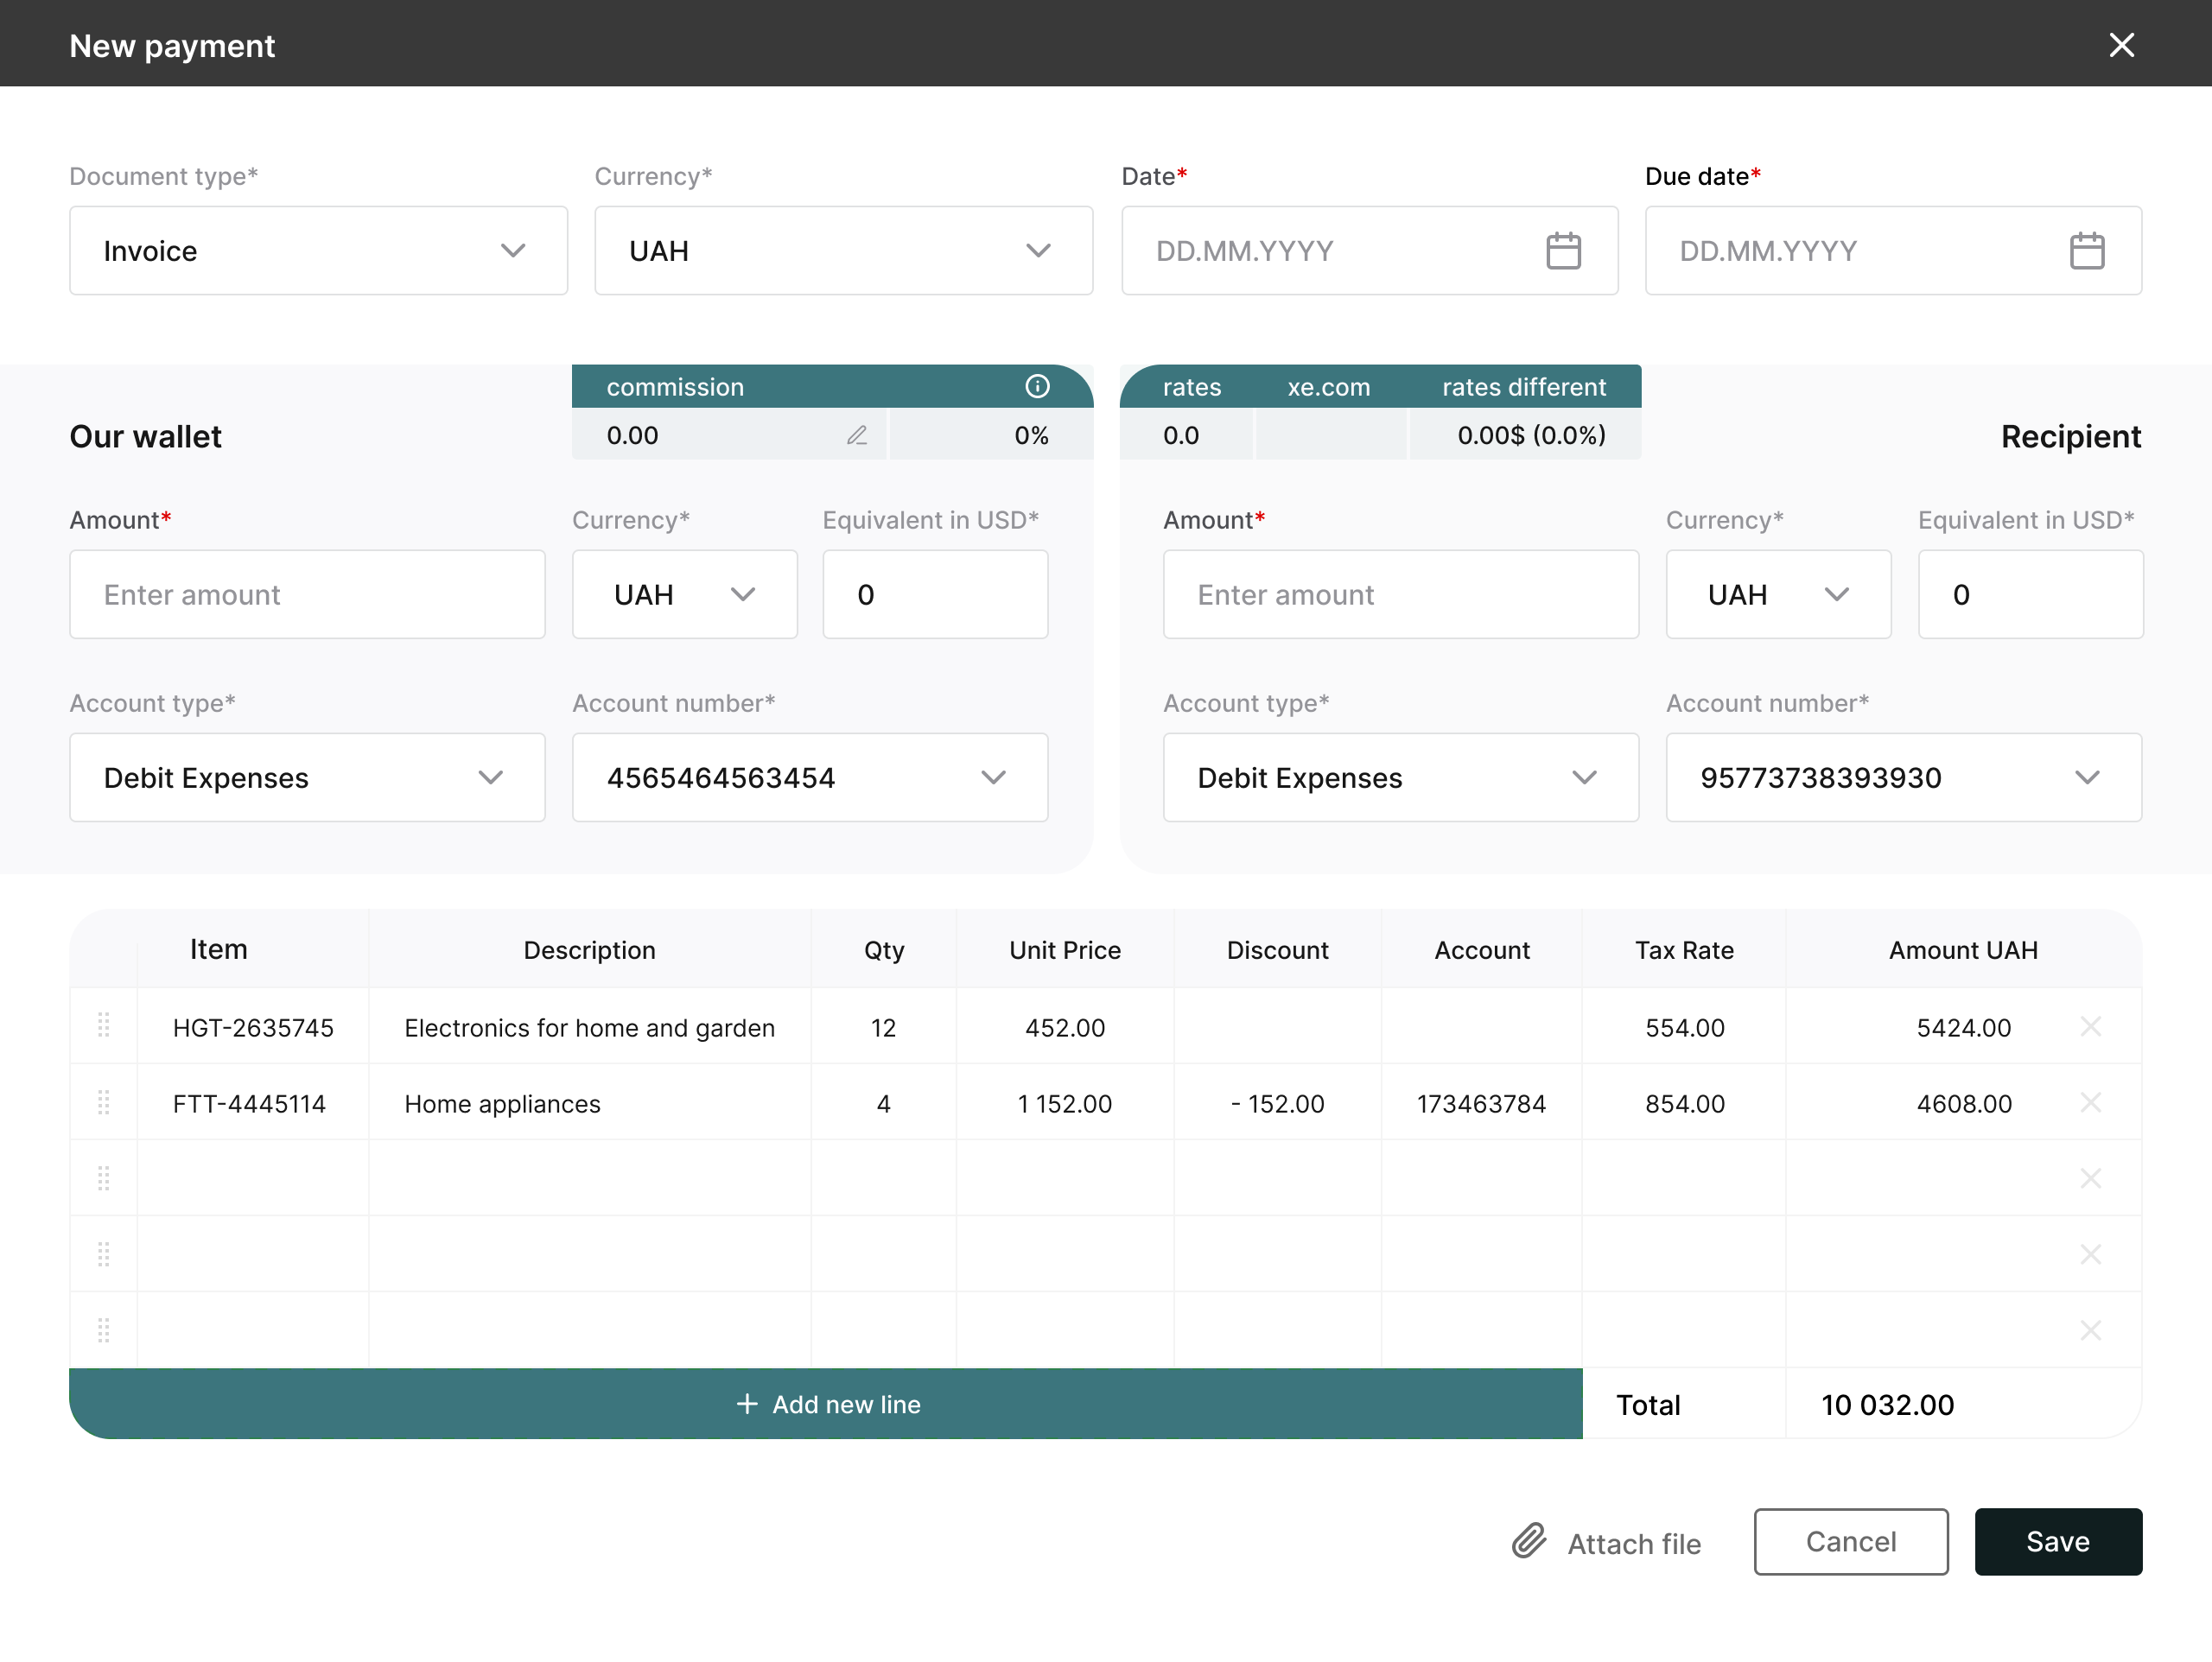Screen dimensions: 2212x1662
Task: Click the drag handle of first empty row
Action: [x=103, y=1178]
